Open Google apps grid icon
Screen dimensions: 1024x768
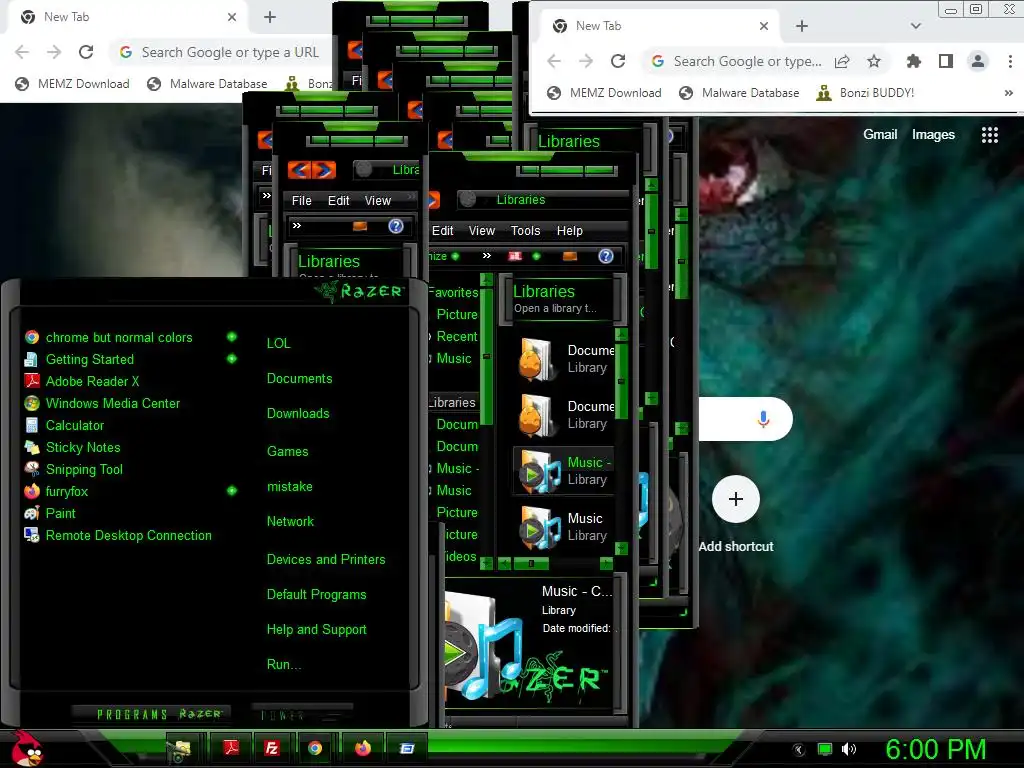pyautogui.click(x=990, y=135)
